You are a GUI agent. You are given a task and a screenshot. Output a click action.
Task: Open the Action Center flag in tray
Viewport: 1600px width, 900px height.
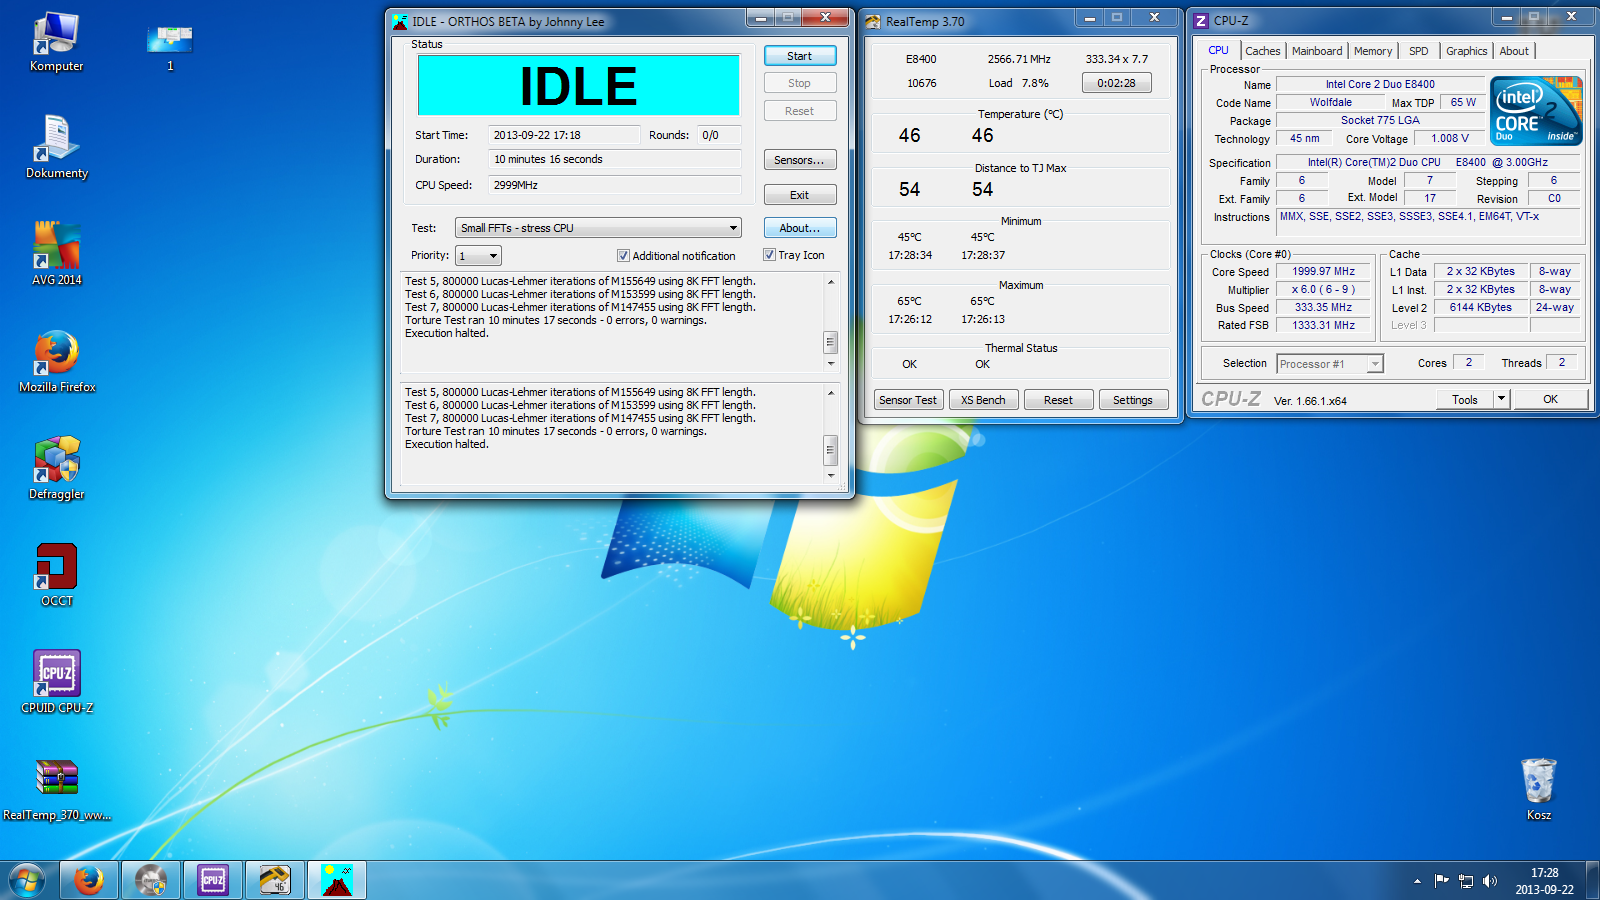pyautogui.click(x=1441, y=881)
